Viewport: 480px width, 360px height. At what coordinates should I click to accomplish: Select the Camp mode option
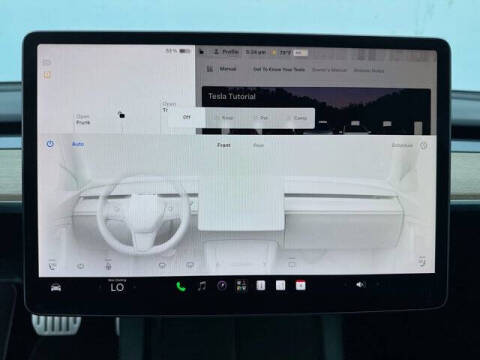point(298,118)
